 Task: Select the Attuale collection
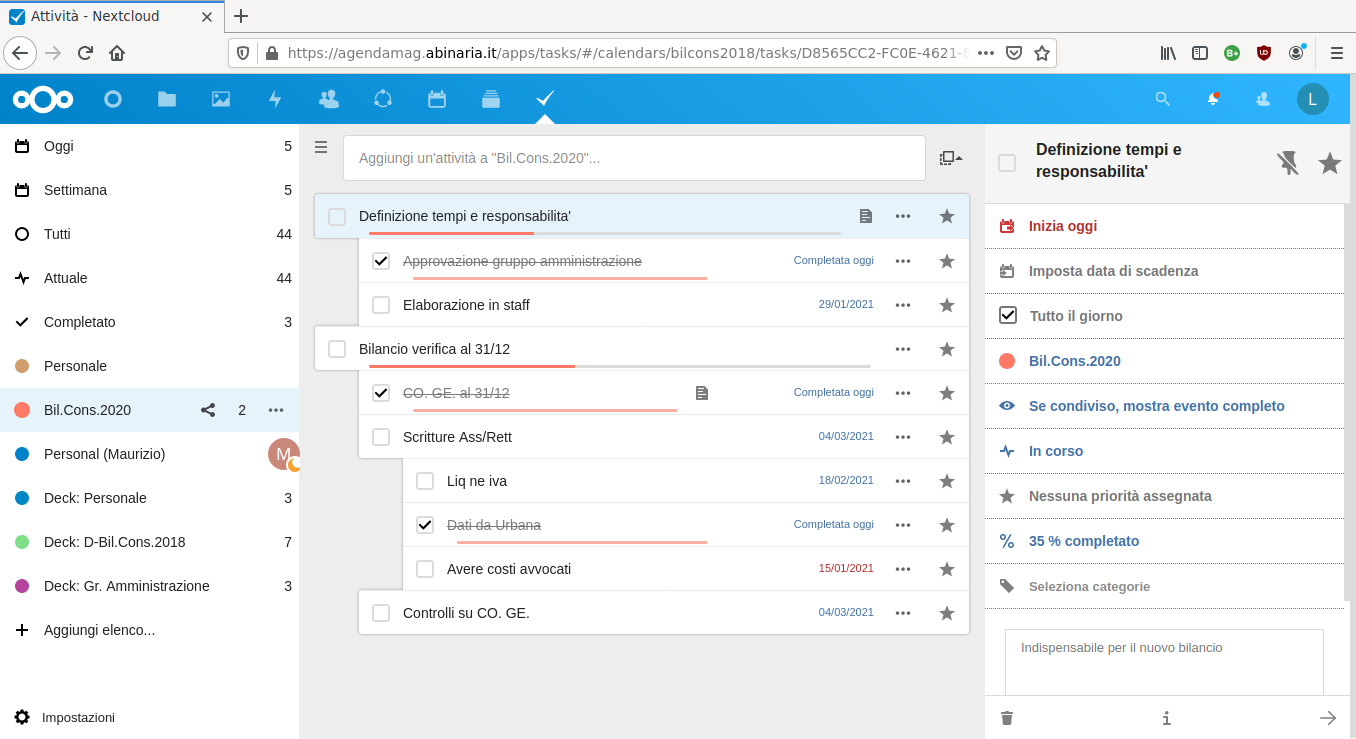(x=150, y=278)
